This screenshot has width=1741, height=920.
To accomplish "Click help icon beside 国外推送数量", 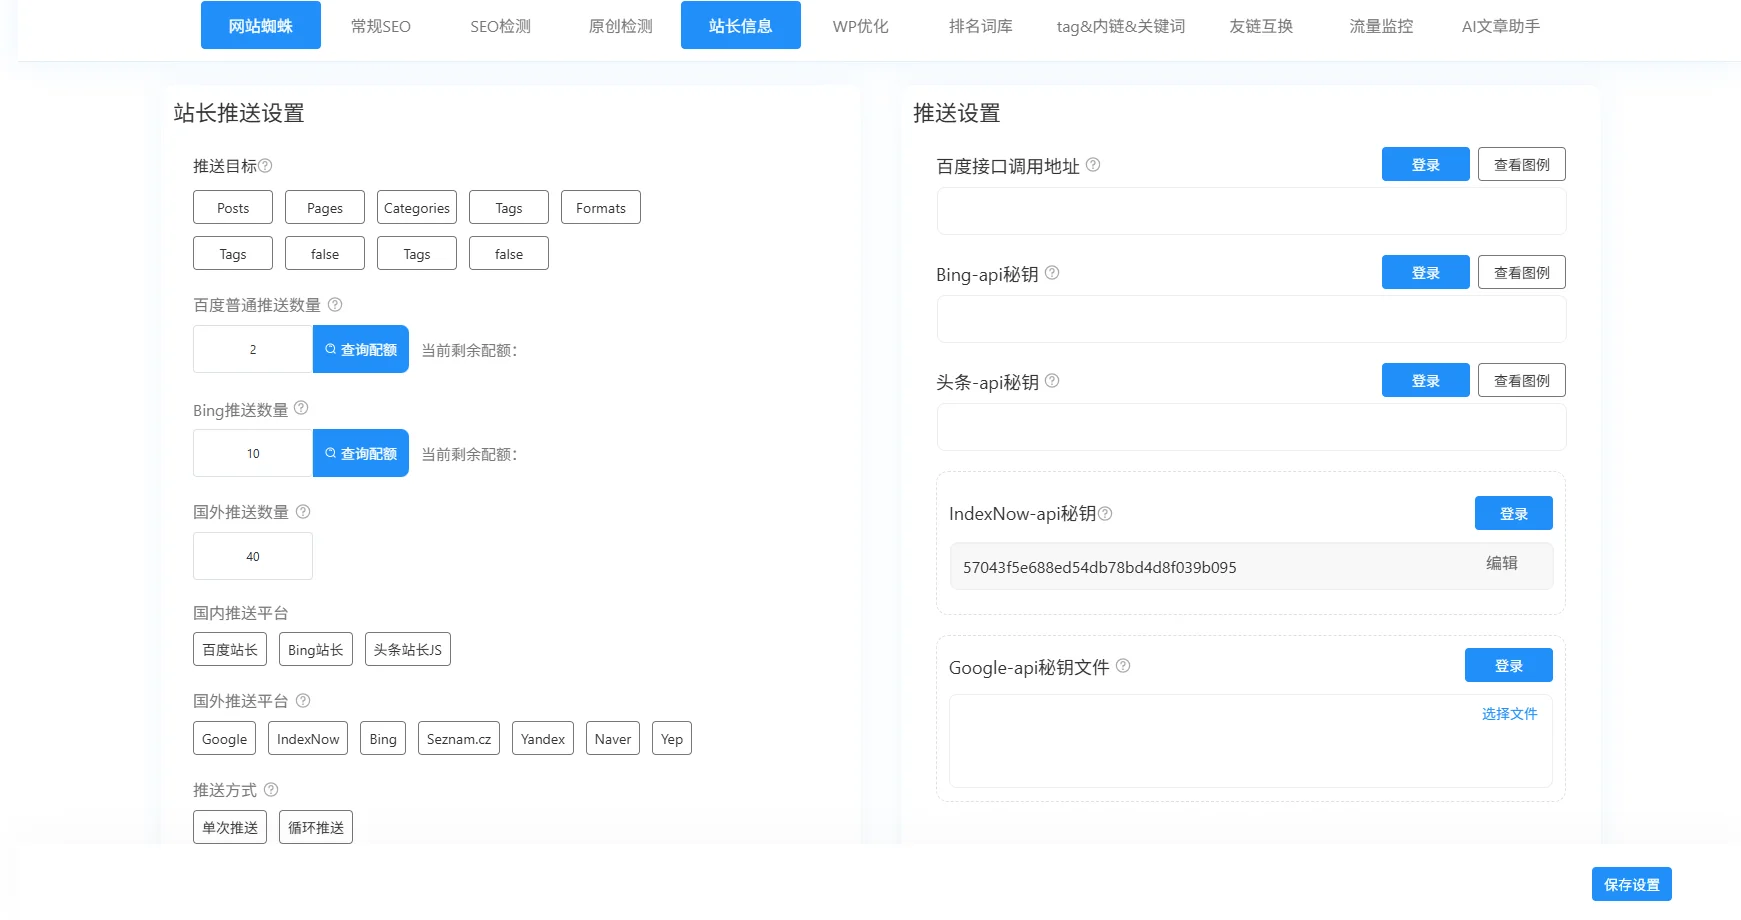I will pyautogui.click(x=303, y=511).
